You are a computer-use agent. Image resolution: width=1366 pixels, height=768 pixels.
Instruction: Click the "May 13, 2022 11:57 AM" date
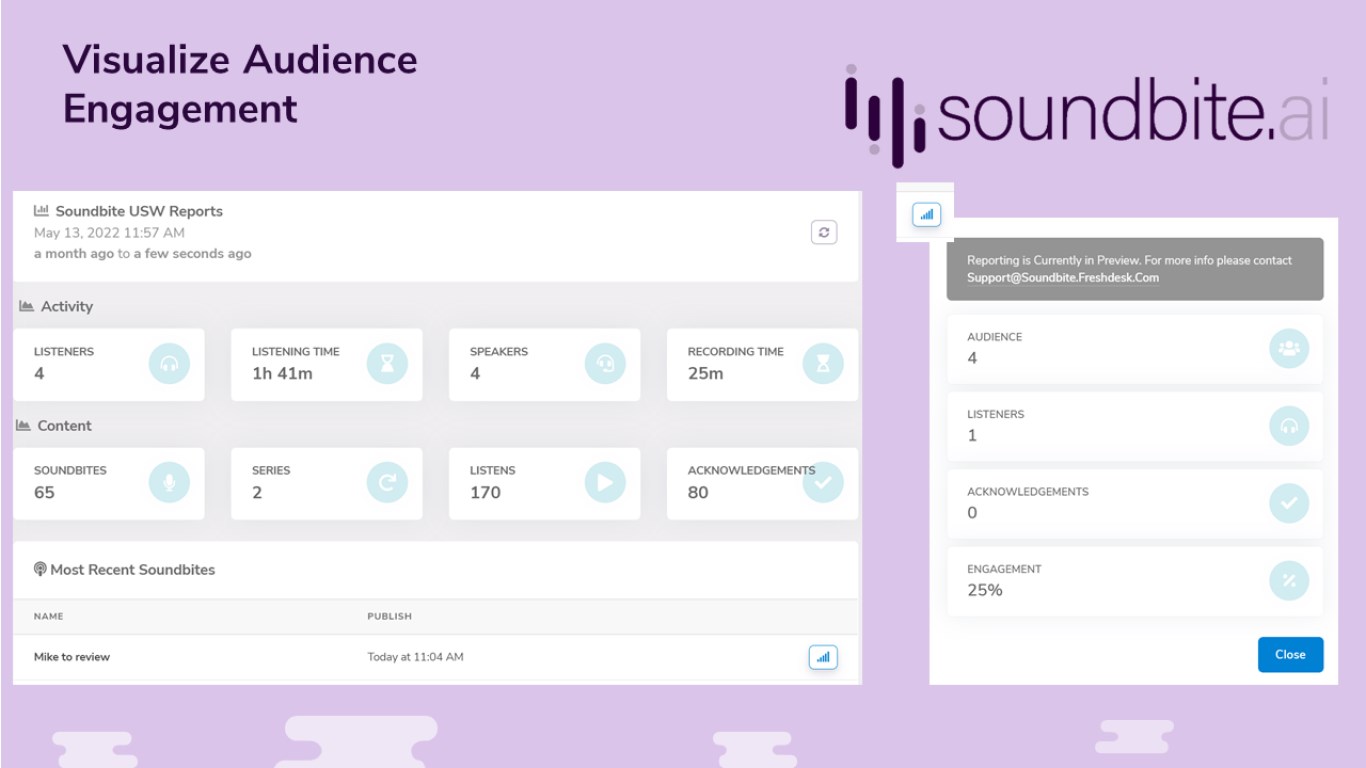109,233
